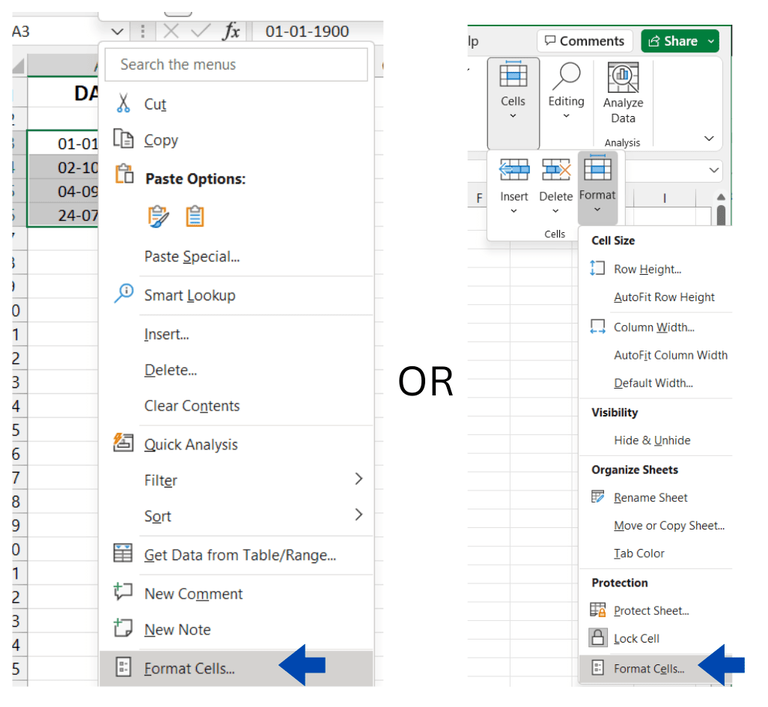
Task: Click the formula bar cancel X icon
Action: (170, 31)
